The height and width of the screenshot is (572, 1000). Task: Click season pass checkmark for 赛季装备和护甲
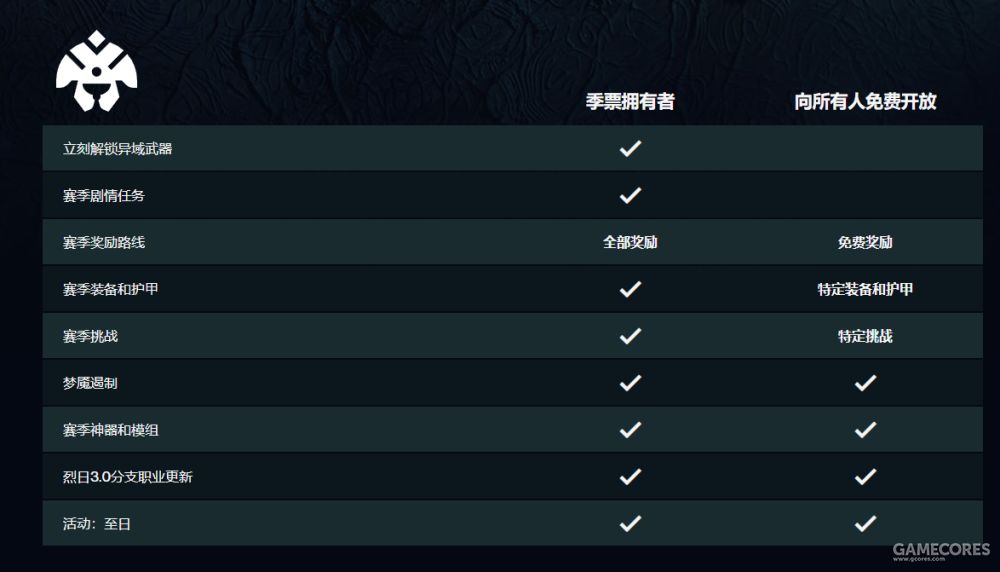click(x=630, y=289)
